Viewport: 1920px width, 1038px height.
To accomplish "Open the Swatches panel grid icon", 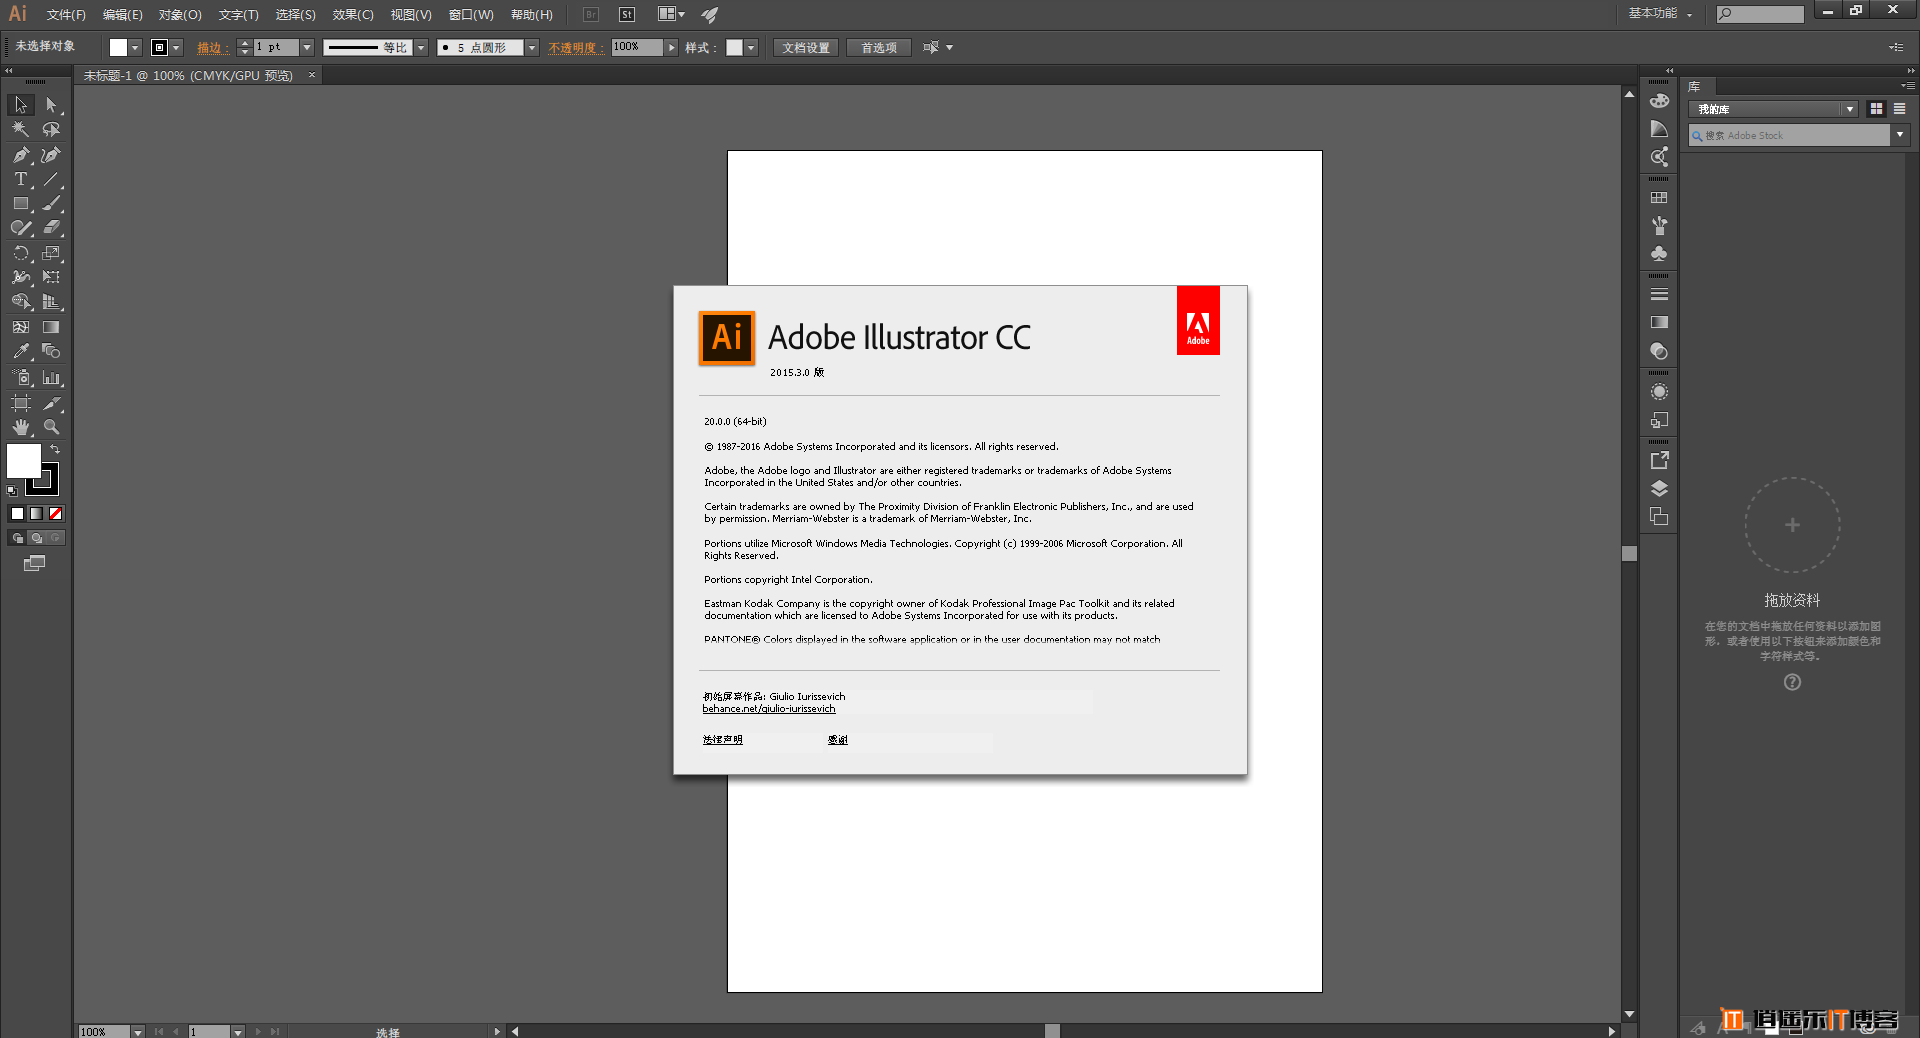I will click(x=1659, y=198).
